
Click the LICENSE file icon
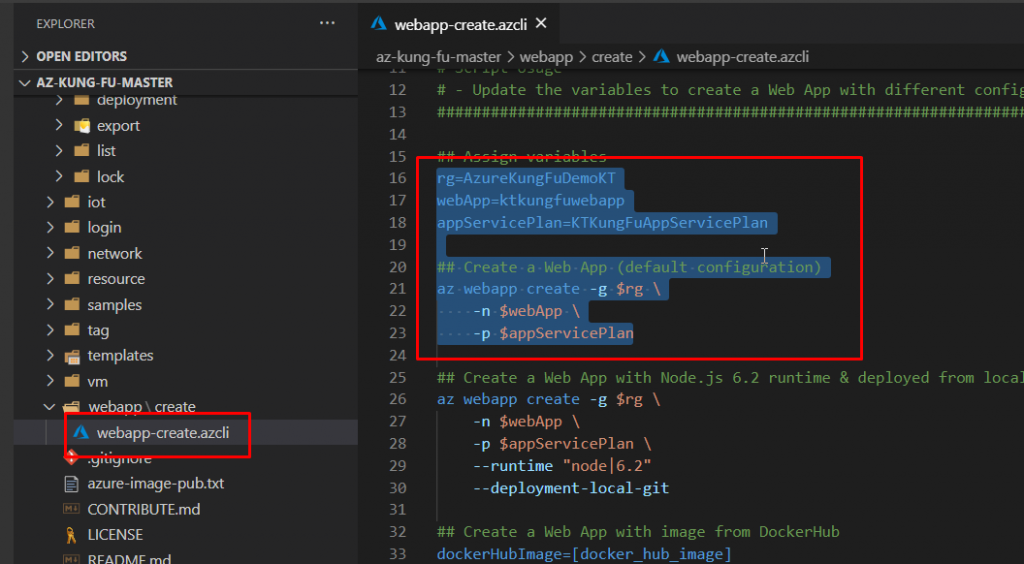pos(71,535)
